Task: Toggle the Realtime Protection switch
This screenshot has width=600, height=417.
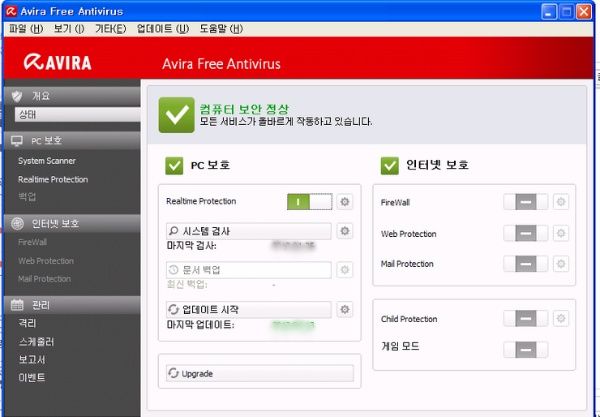Action: 310,202
